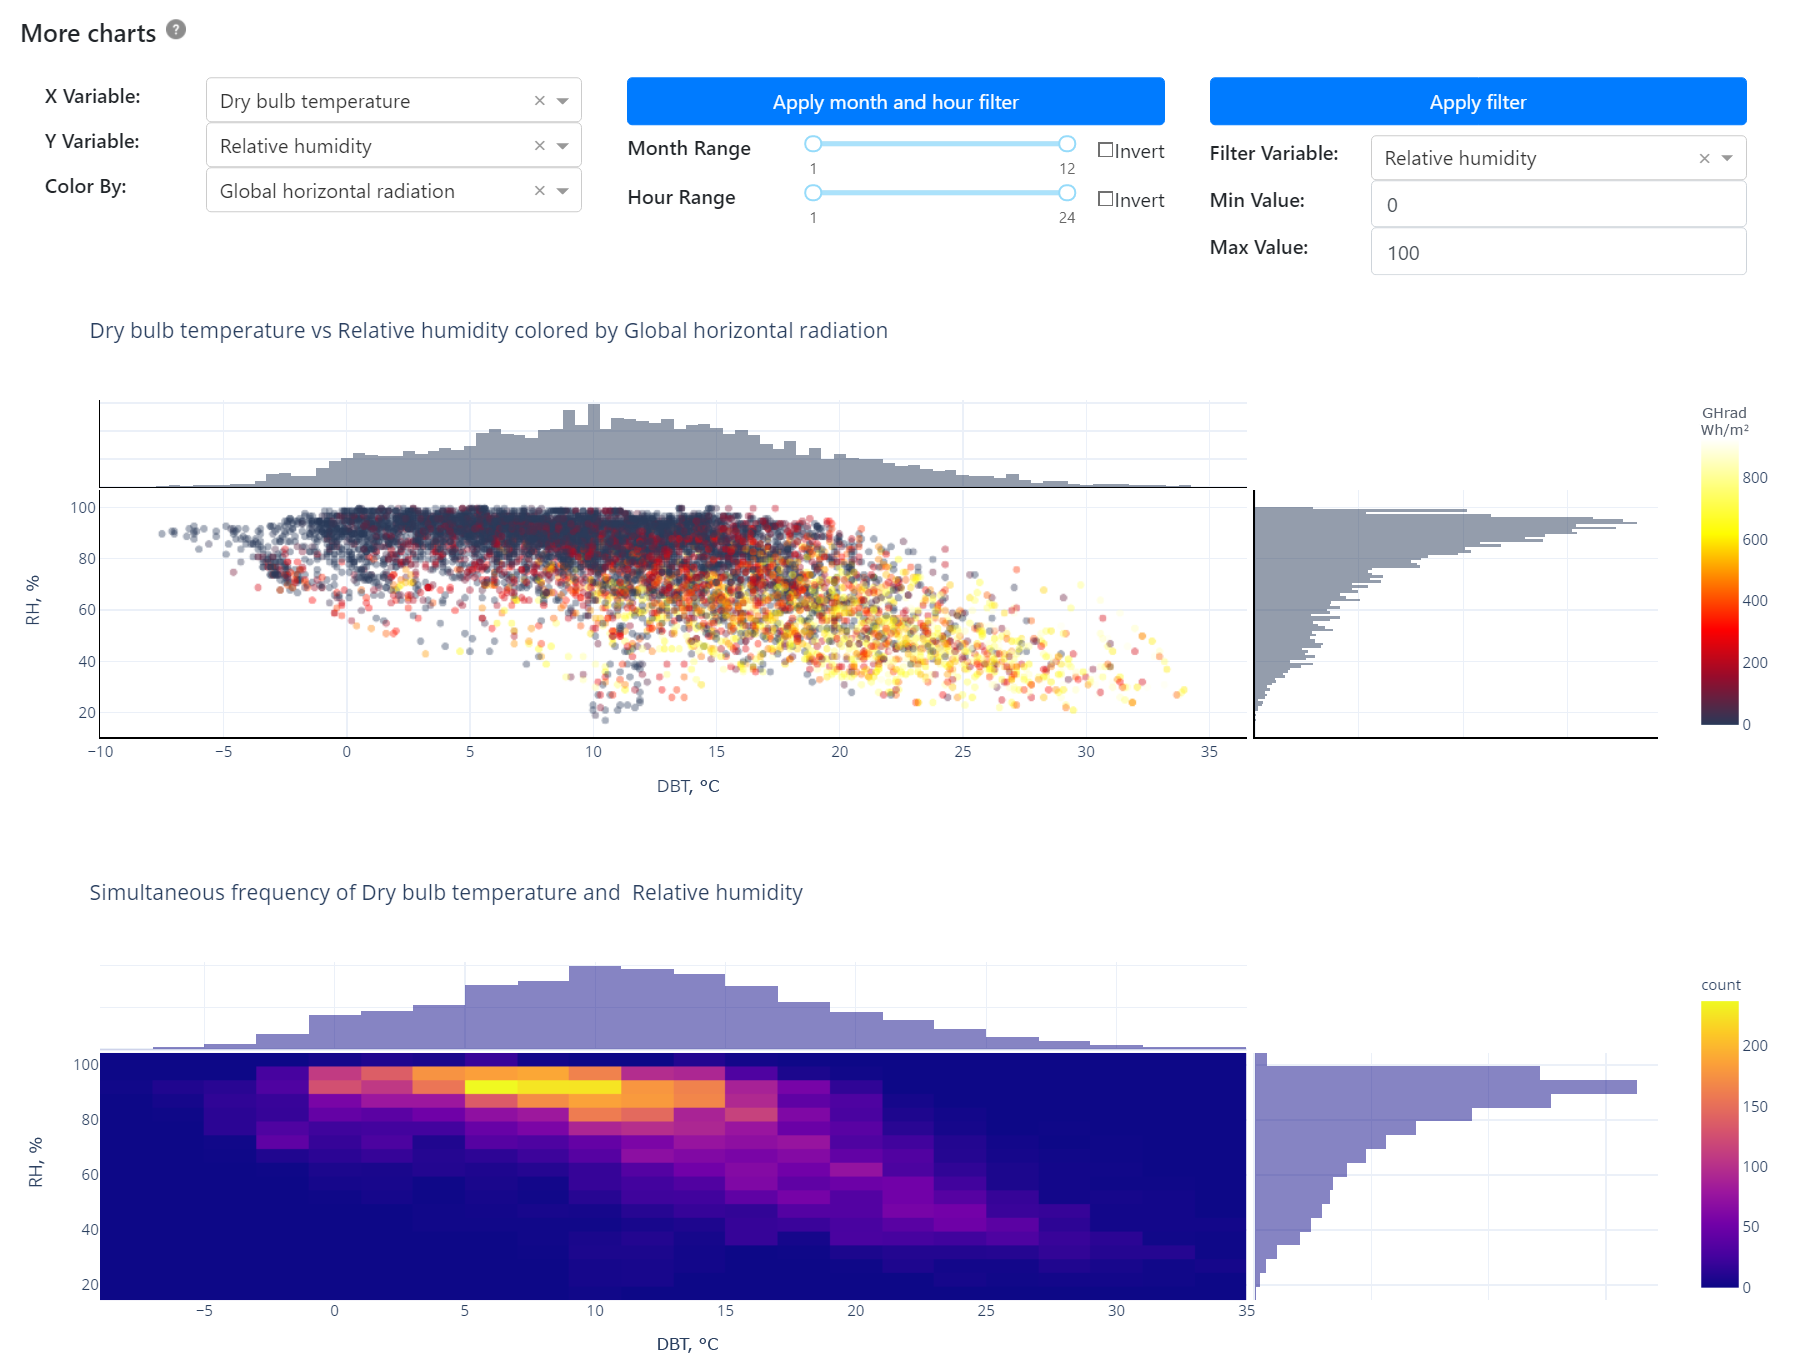Viewport: 1802px width, 1366px height.
Task: Click Apply month and hour filter button
Action: tap(895, 102)
